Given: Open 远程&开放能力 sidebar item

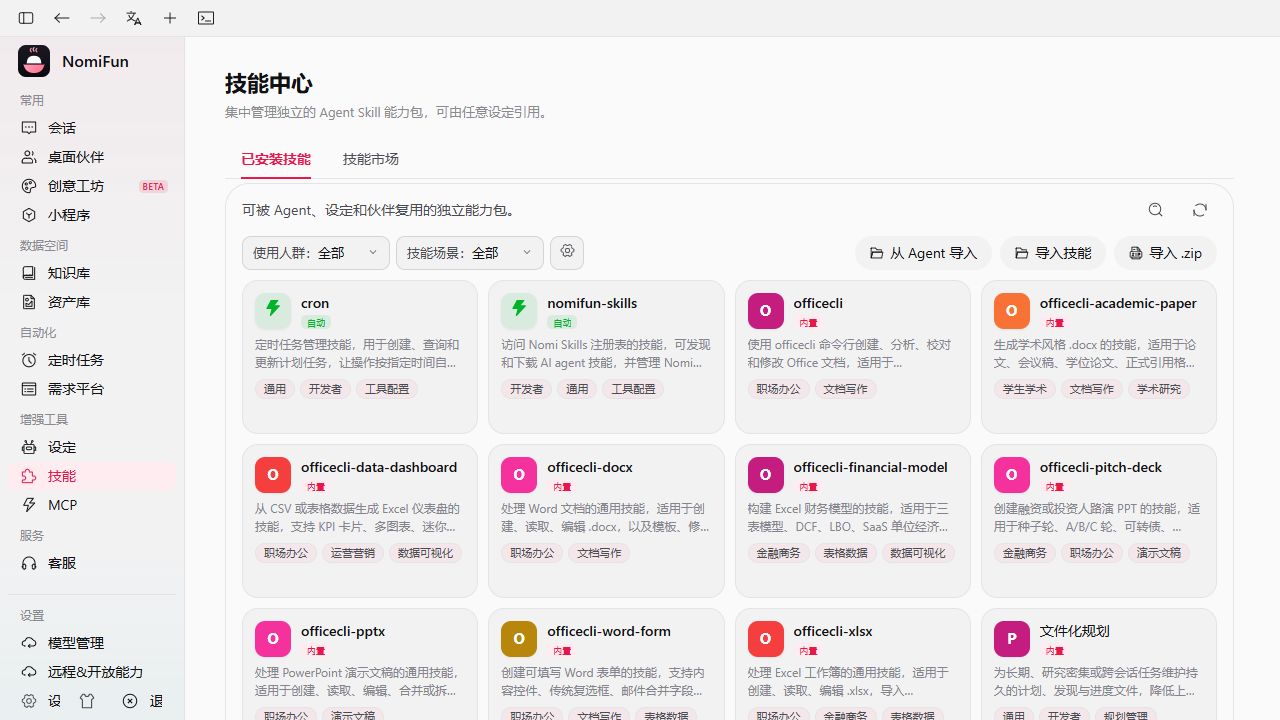Looking at the screenshot, I should point(92,672).
